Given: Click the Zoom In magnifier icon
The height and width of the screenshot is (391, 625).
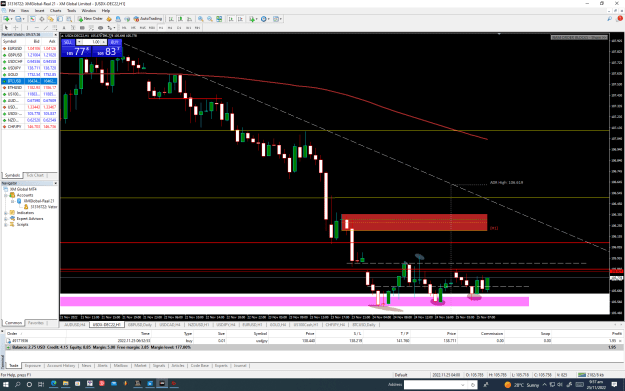Looking at the screenshot, I should pos(200,19).
